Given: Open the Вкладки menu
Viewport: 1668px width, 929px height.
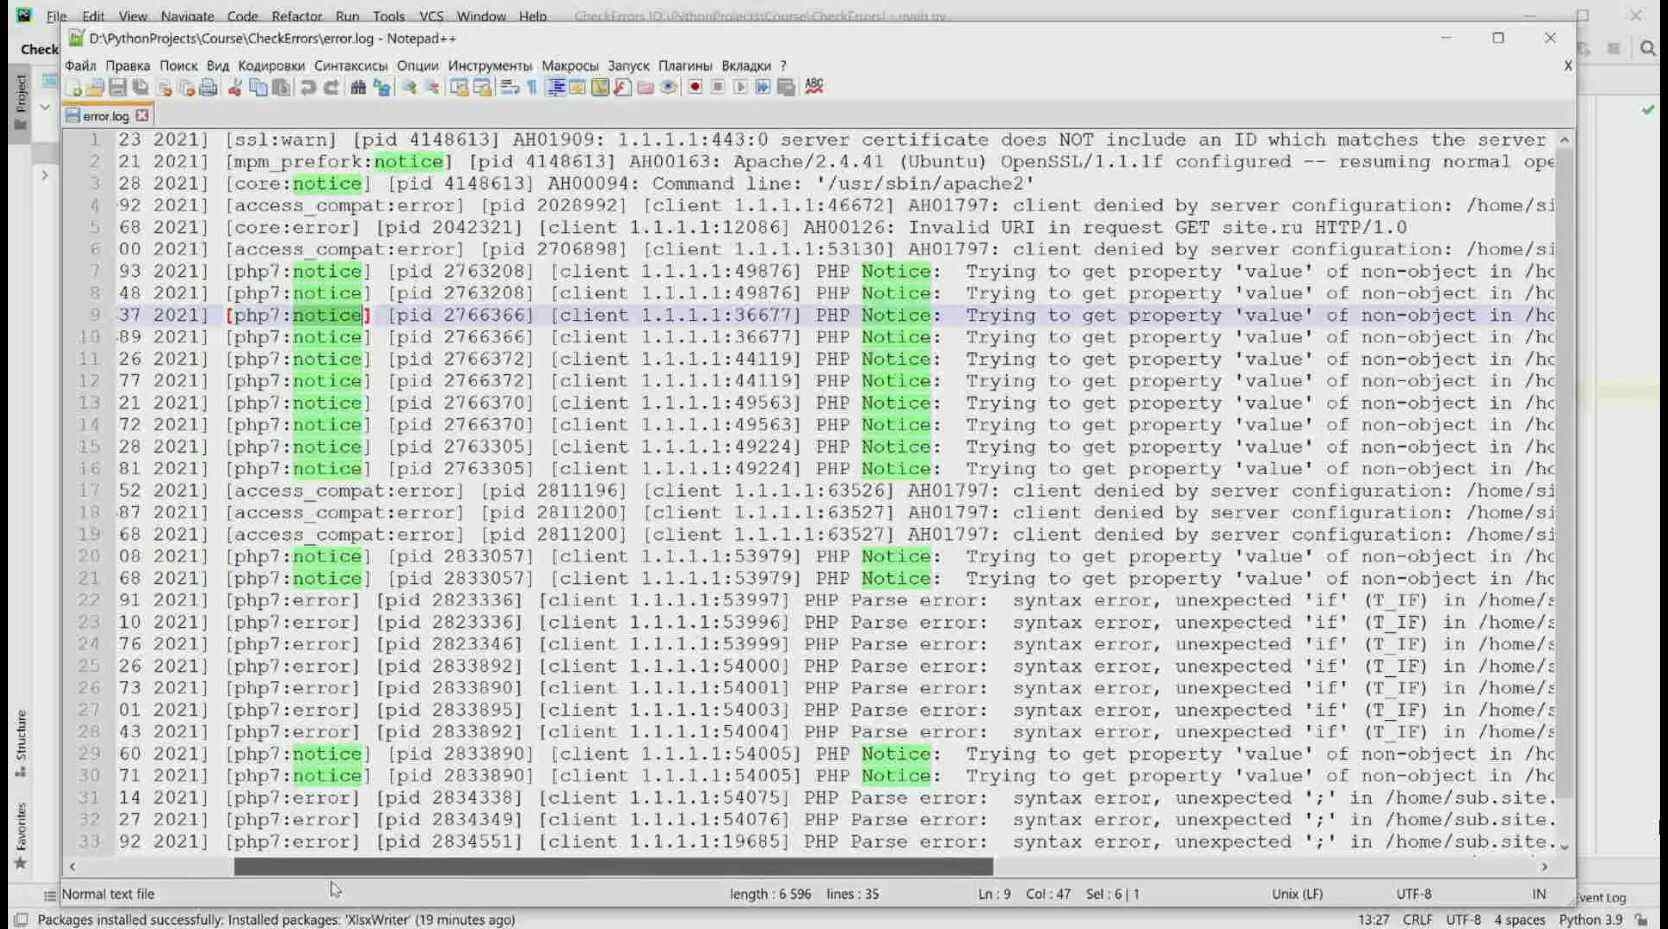Looking at the screenshot, I should tap(746, 65).
